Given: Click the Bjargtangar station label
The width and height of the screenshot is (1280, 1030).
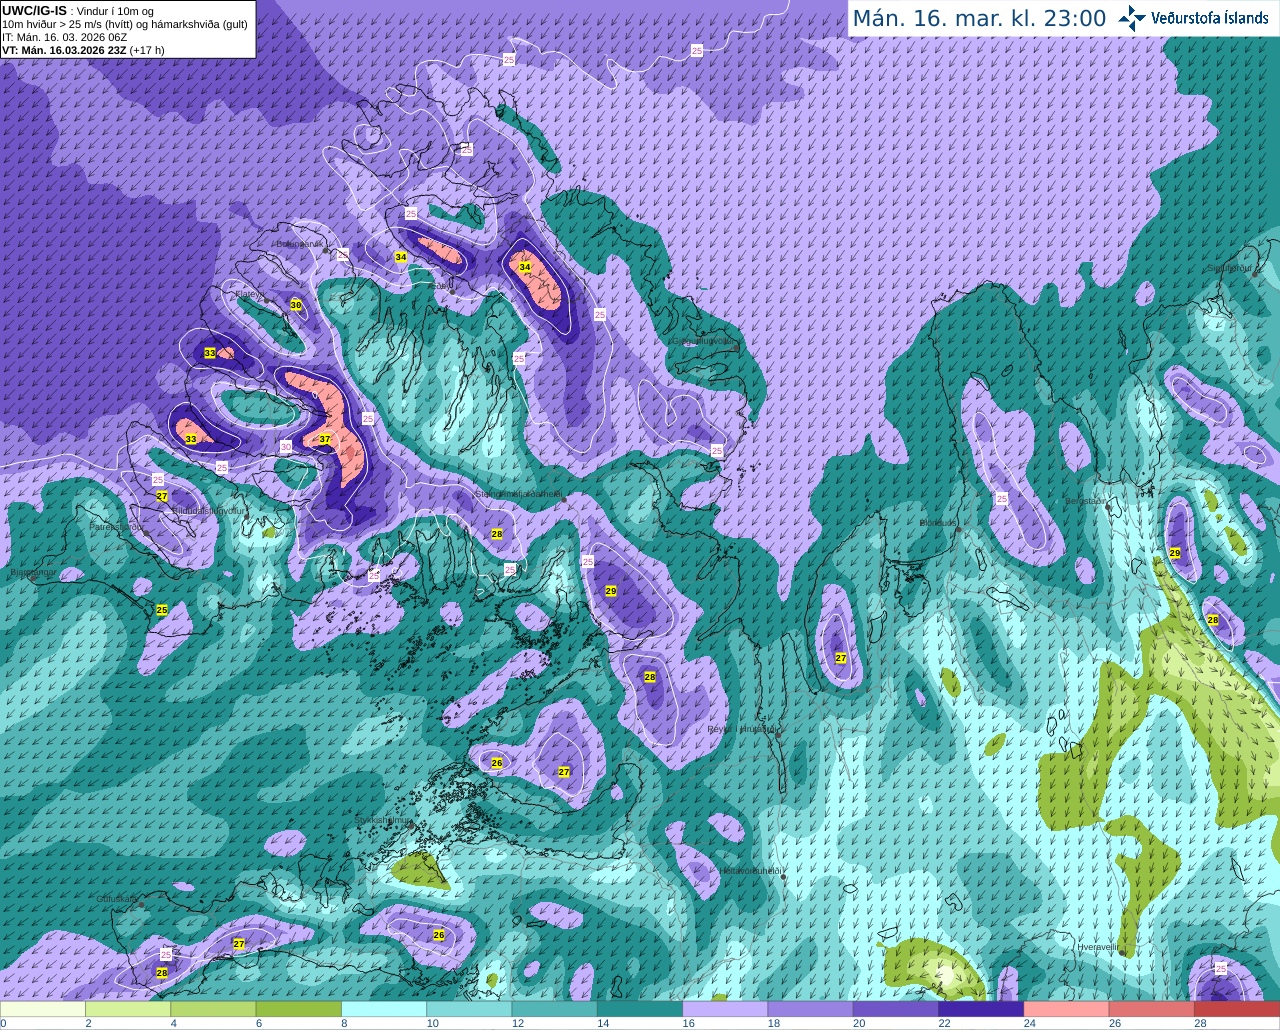Looking at the screenshot, I should point(32,573).
